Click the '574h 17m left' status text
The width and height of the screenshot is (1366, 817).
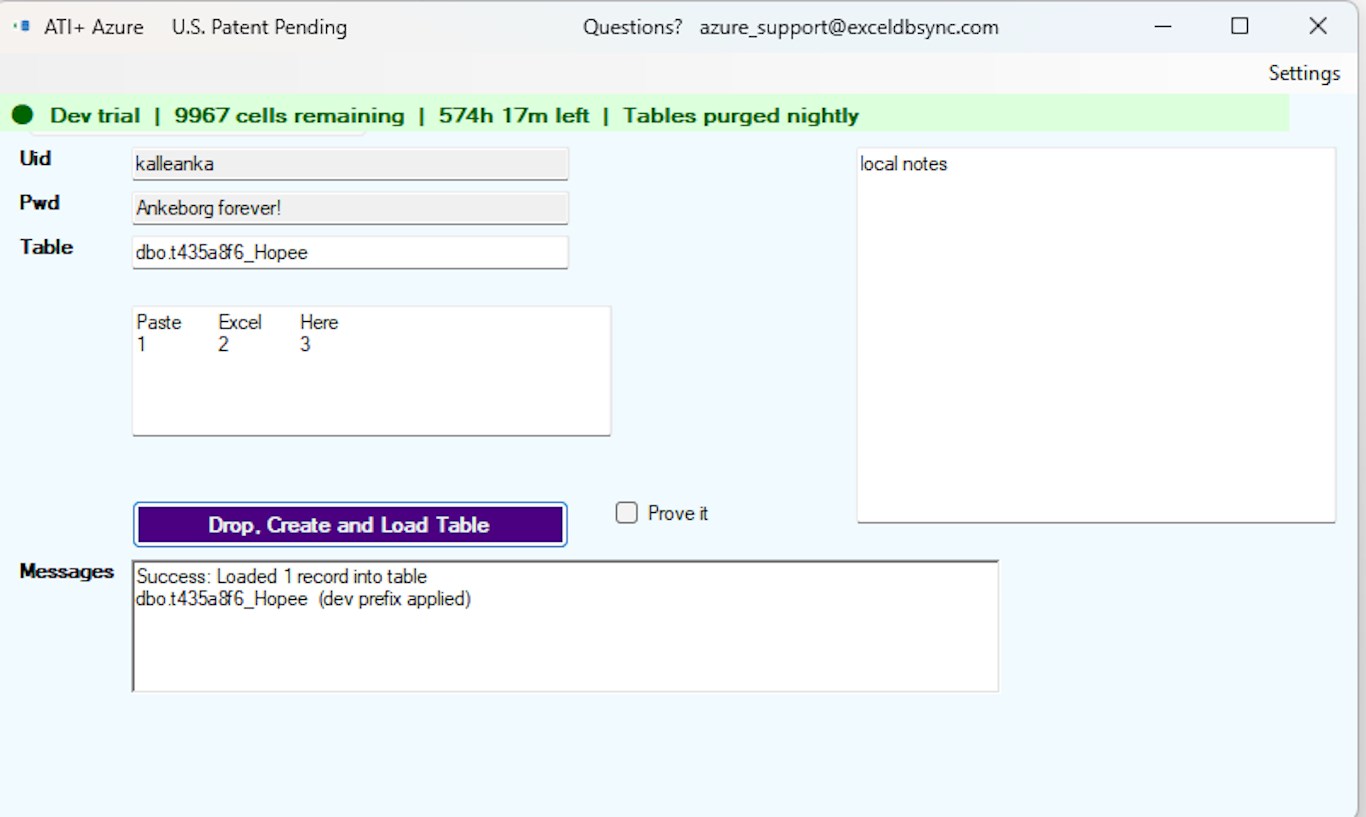(x=514, y=116)
